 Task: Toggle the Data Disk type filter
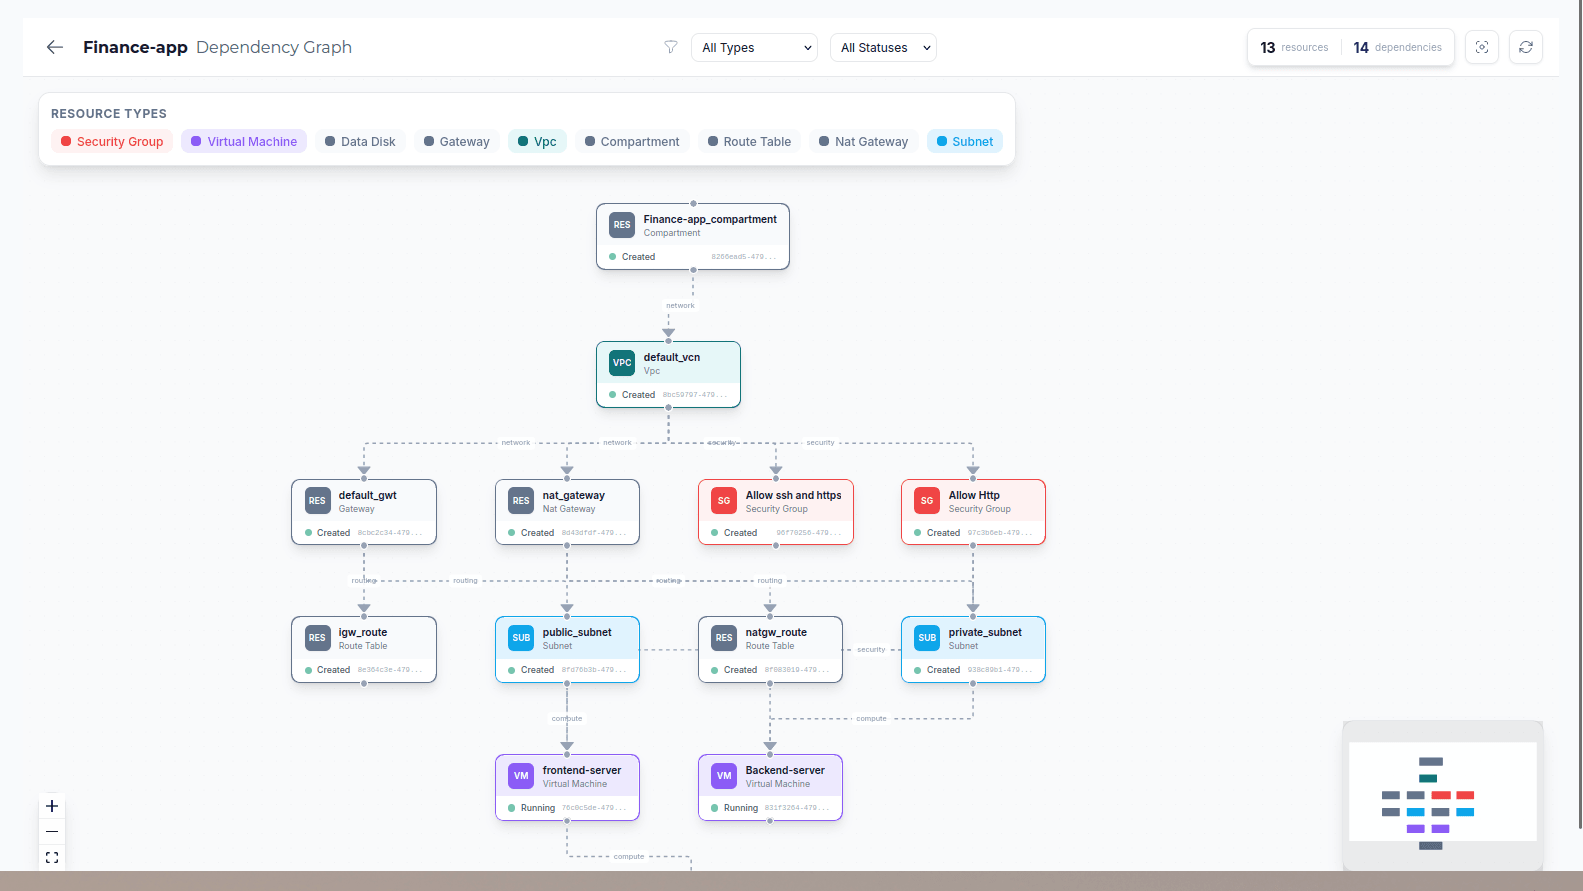tap(360, 141)
